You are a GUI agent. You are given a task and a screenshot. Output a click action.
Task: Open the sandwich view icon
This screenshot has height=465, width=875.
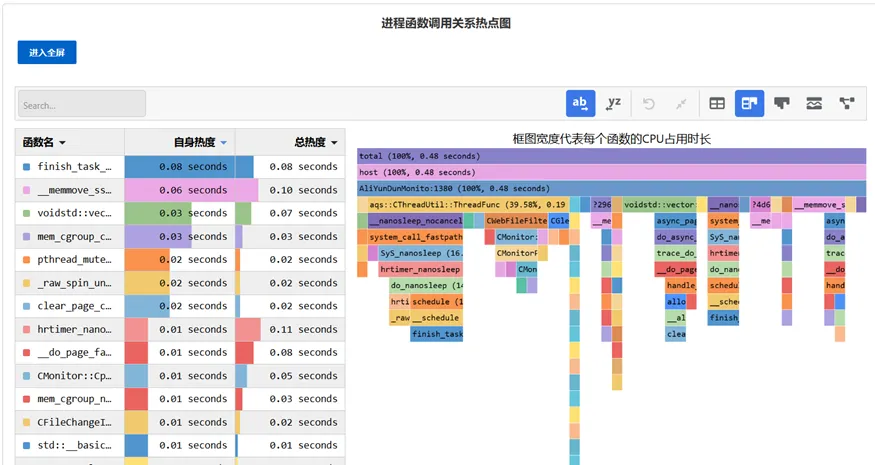[814, 103]
